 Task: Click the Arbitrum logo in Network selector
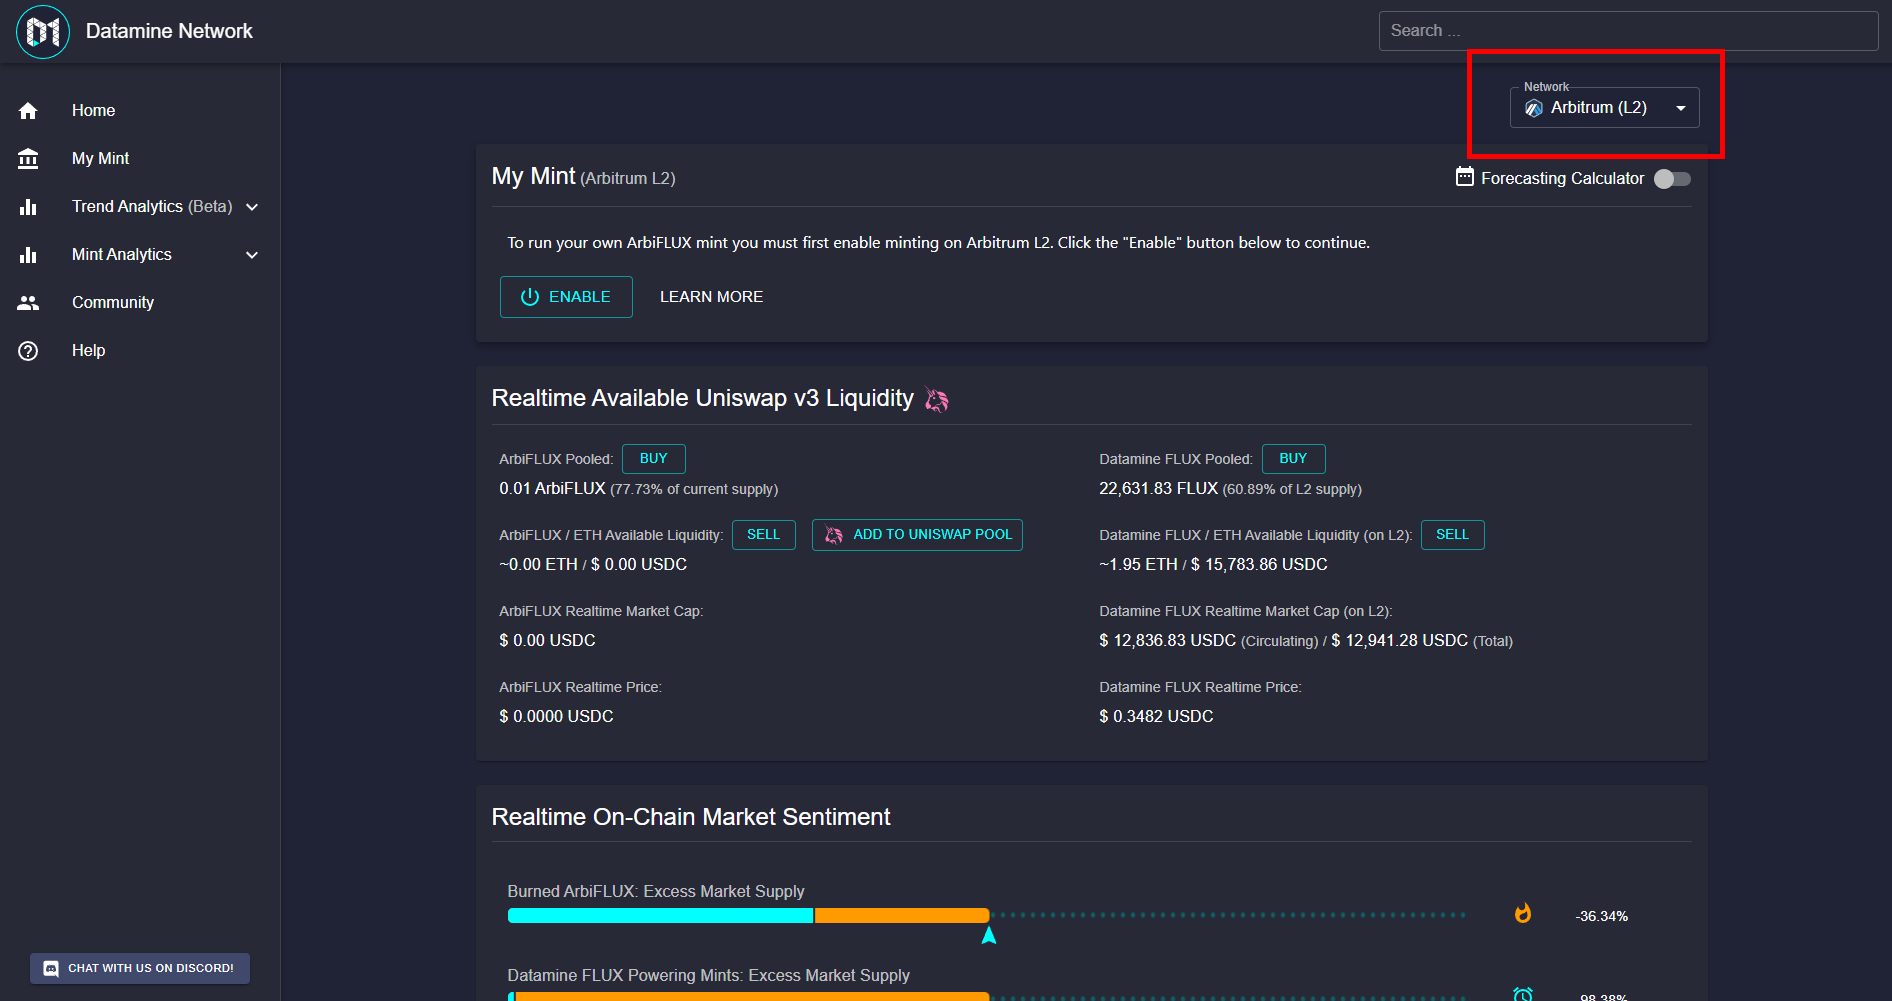pyautogui.click(x=1534, y=108)
